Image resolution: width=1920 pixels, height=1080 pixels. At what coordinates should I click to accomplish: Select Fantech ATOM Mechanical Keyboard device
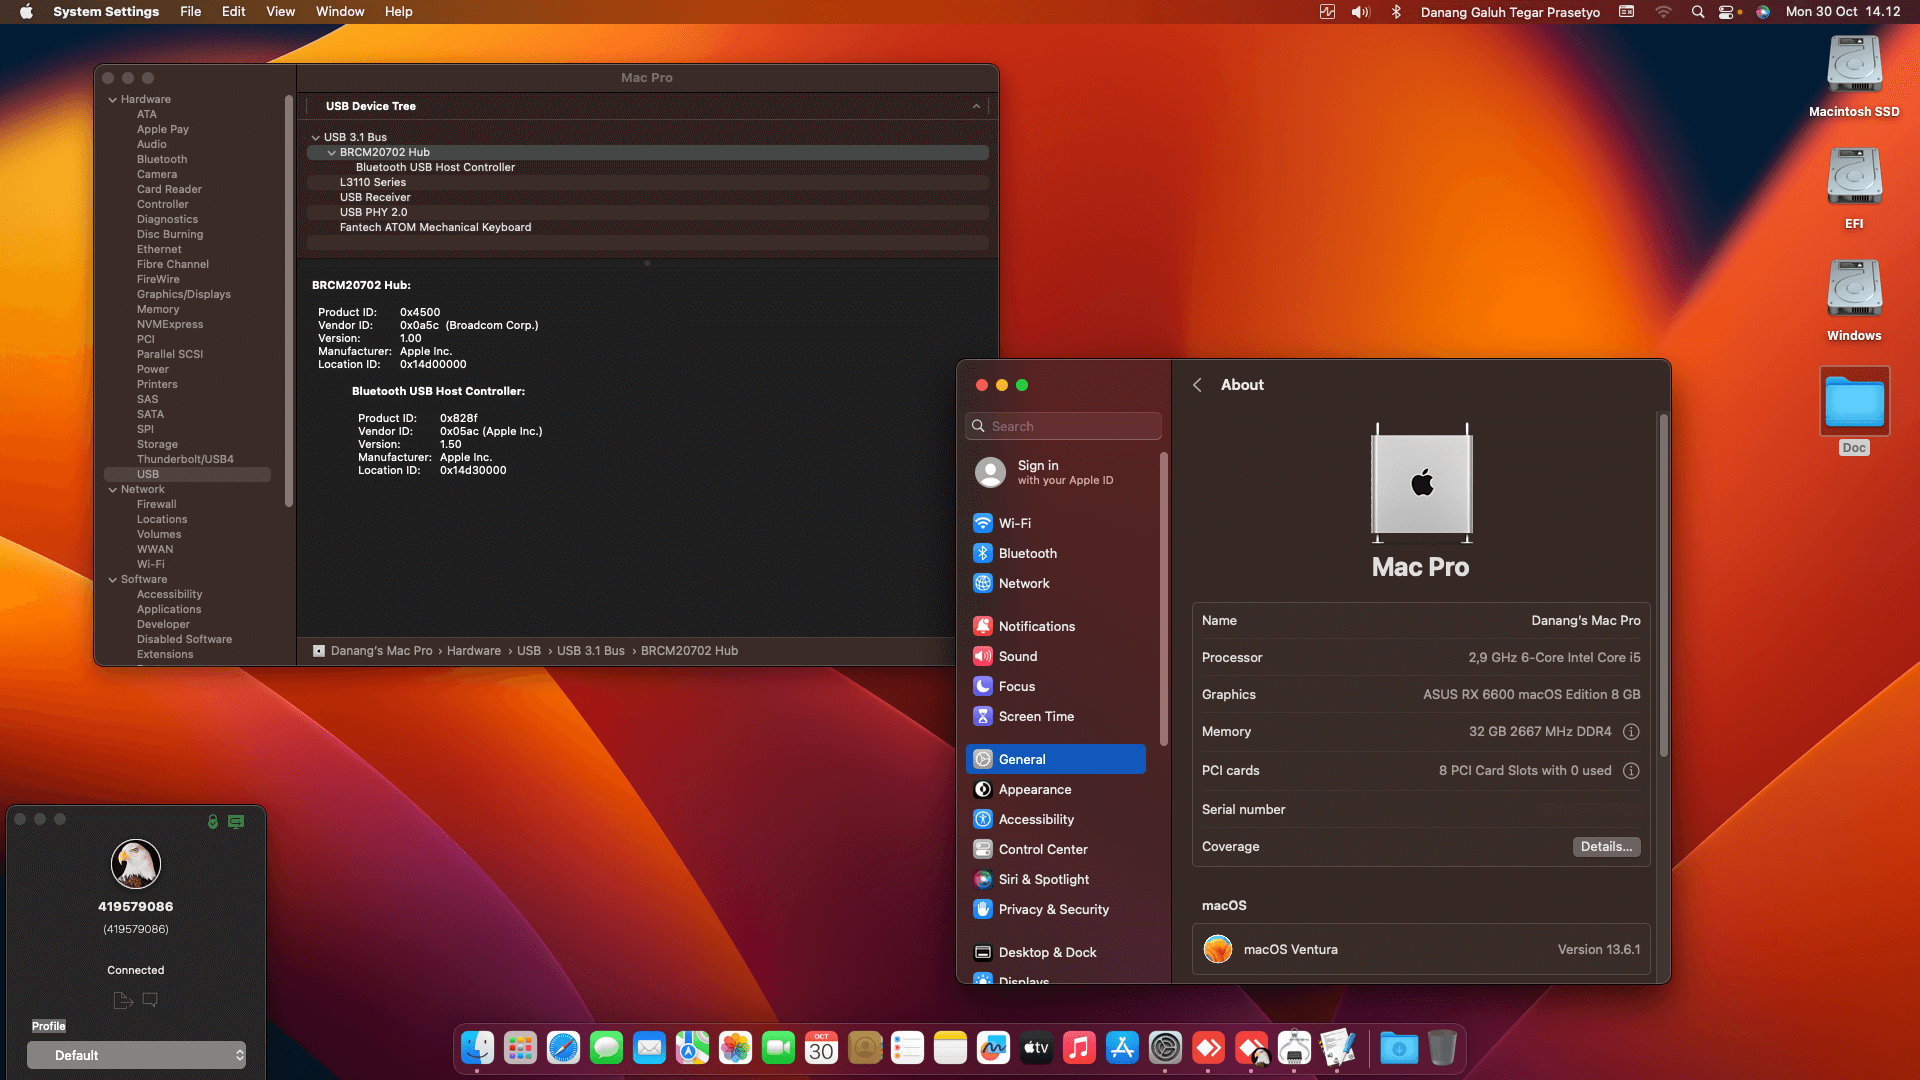click(648, 228)
